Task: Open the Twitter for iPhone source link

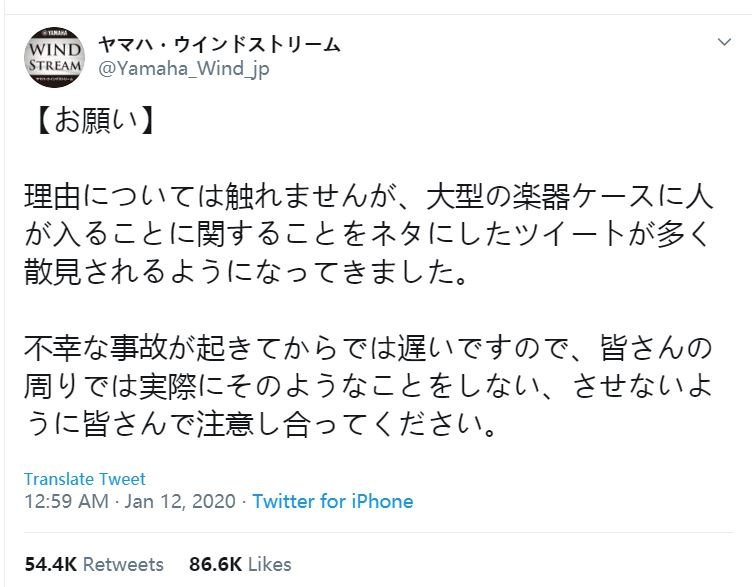Action: coord(332,501)
